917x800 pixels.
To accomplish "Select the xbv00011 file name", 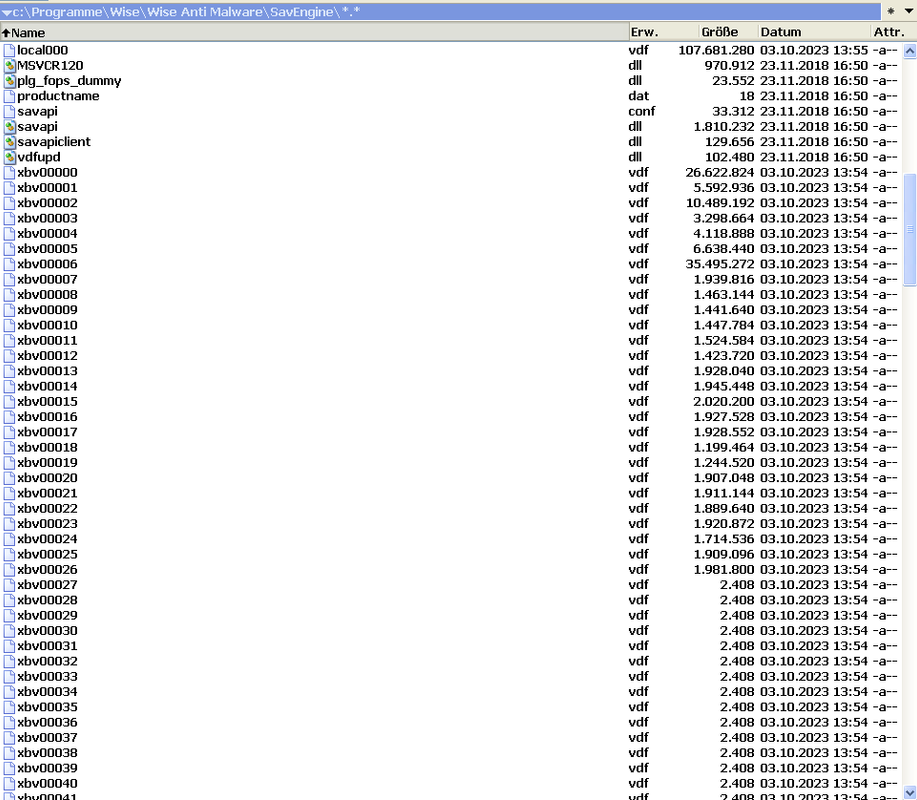I will 47,340.
